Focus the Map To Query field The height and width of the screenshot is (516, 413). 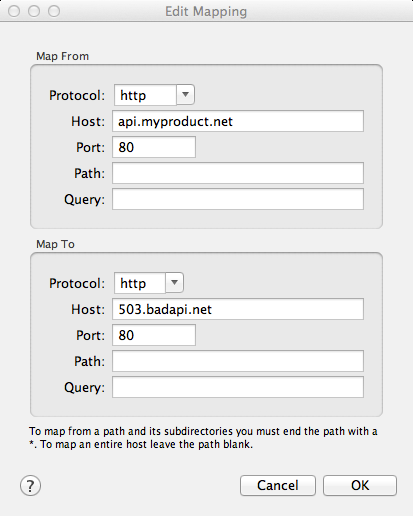point(238,387)
